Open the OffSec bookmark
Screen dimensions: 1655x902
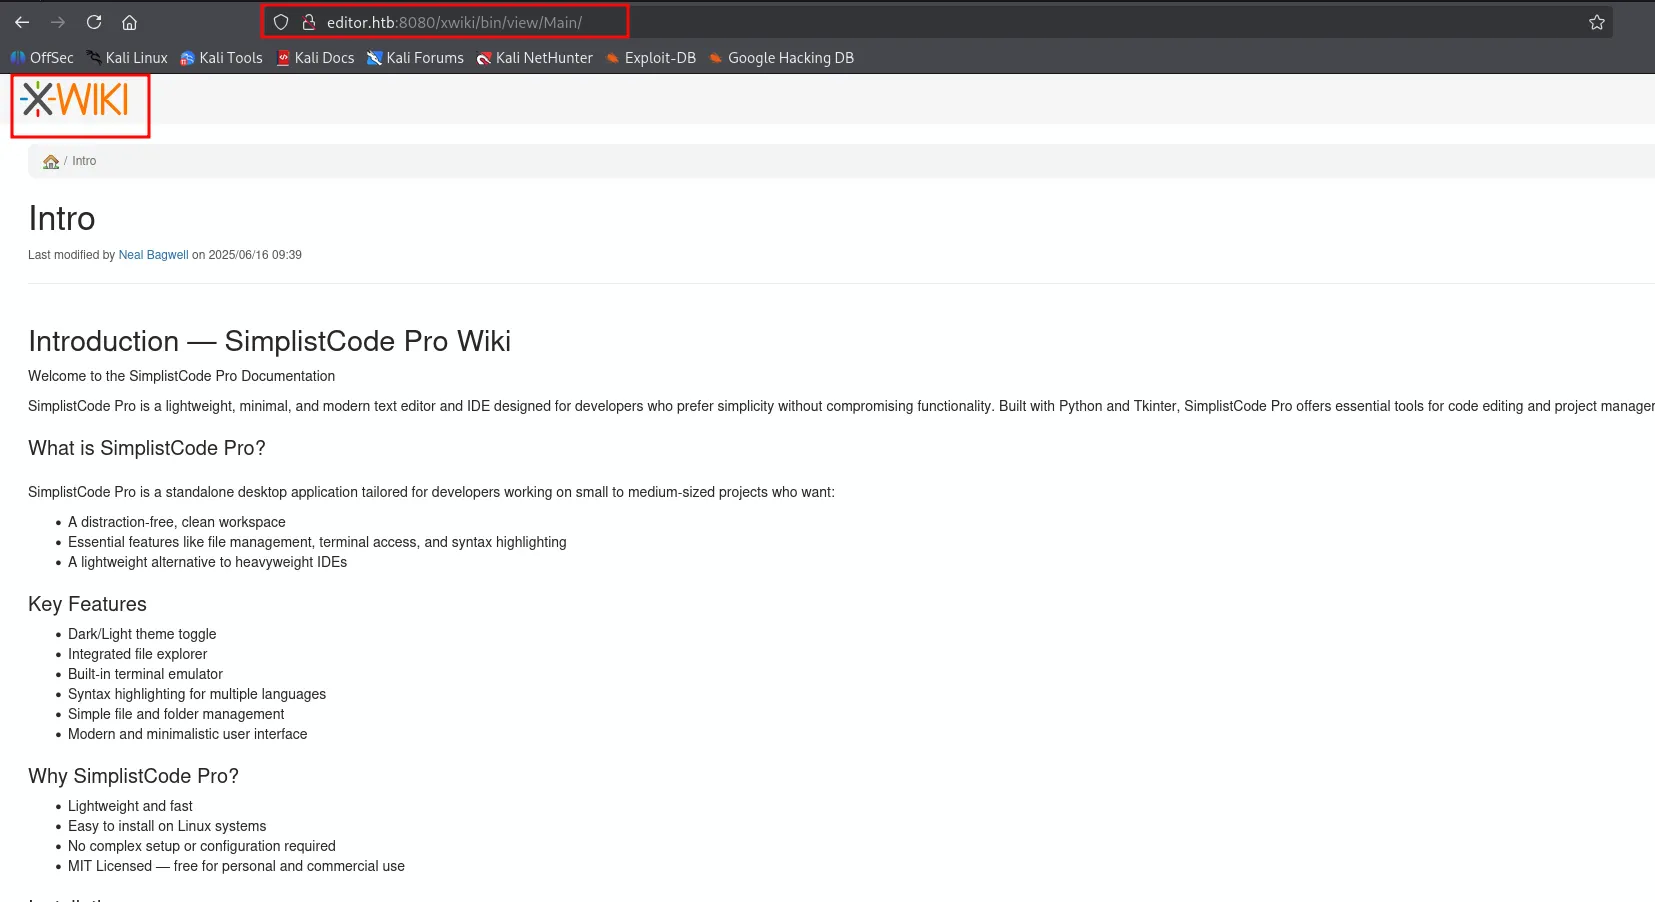pos(42,58)
